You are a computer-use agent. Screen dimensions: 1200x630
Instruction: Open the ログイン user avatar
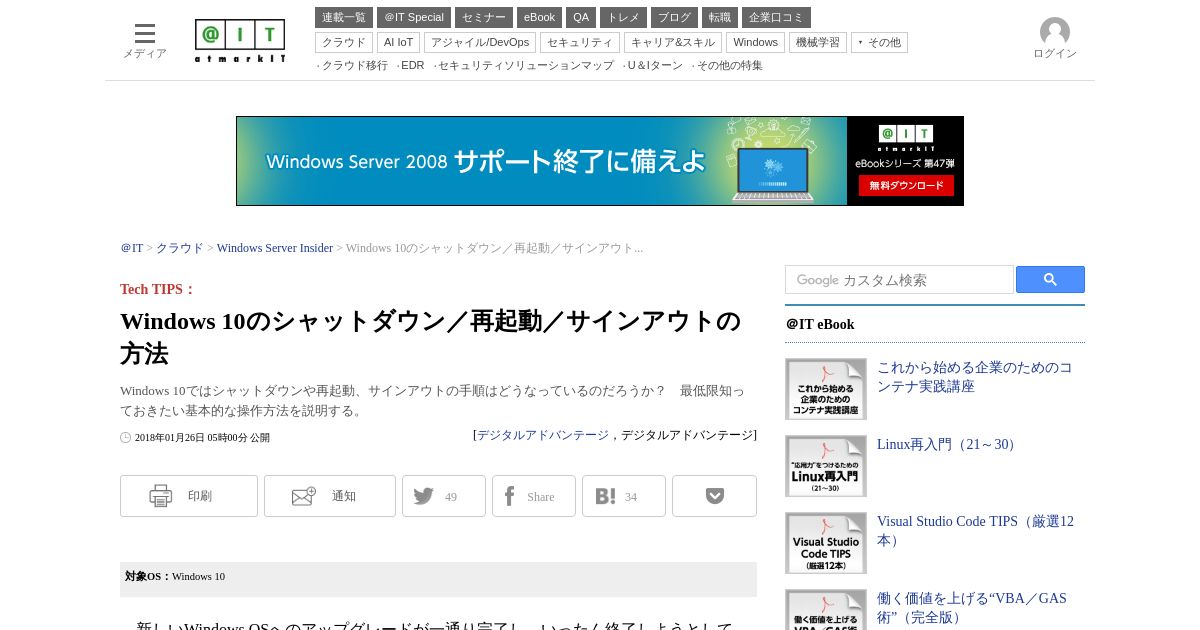point(1055,39)
